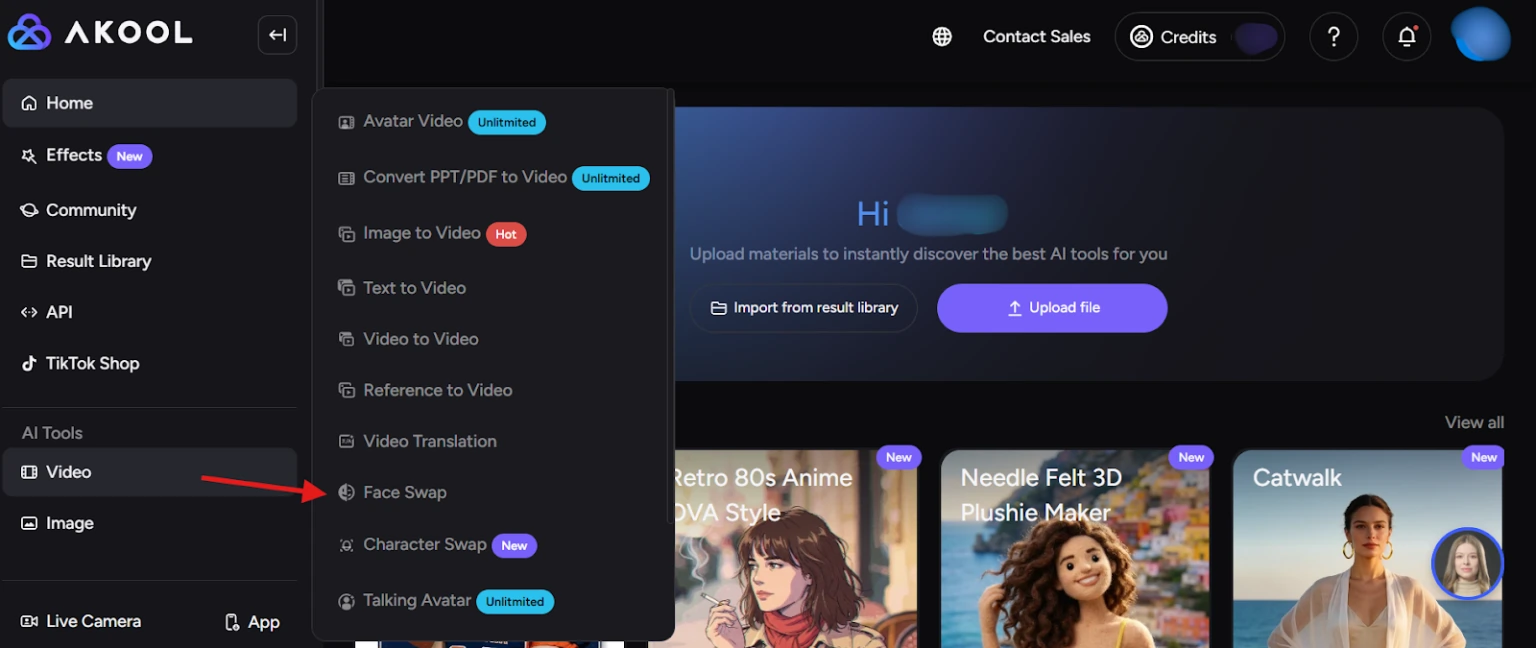
Task: Click the AKOOL logo
Action: click(x=100, y=33)
